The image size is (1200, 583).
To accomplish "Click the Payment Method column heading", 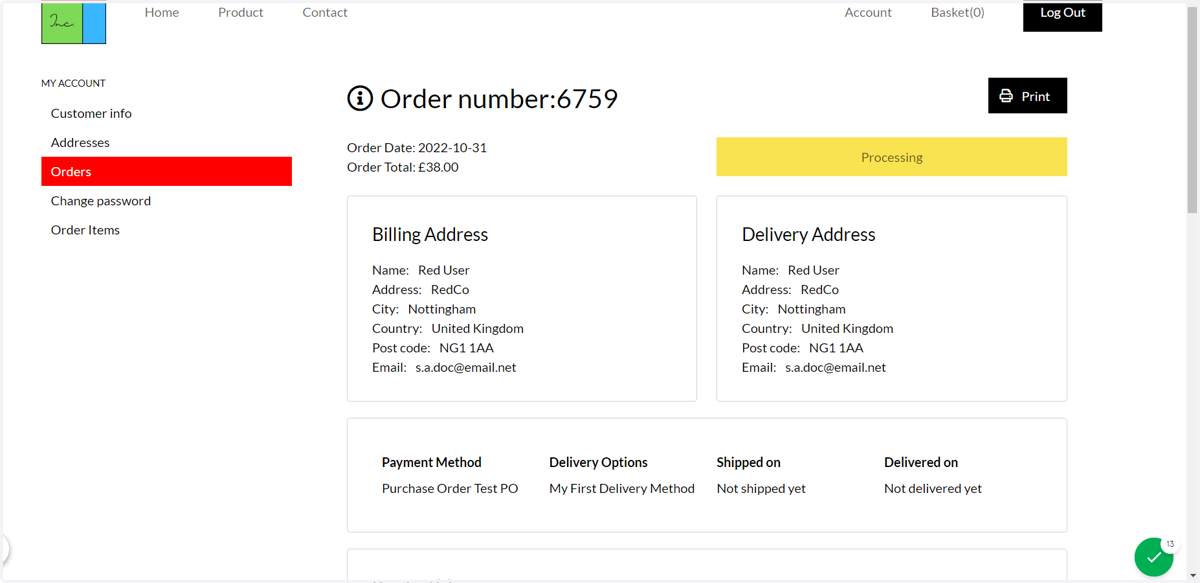I will coord(432,462).
